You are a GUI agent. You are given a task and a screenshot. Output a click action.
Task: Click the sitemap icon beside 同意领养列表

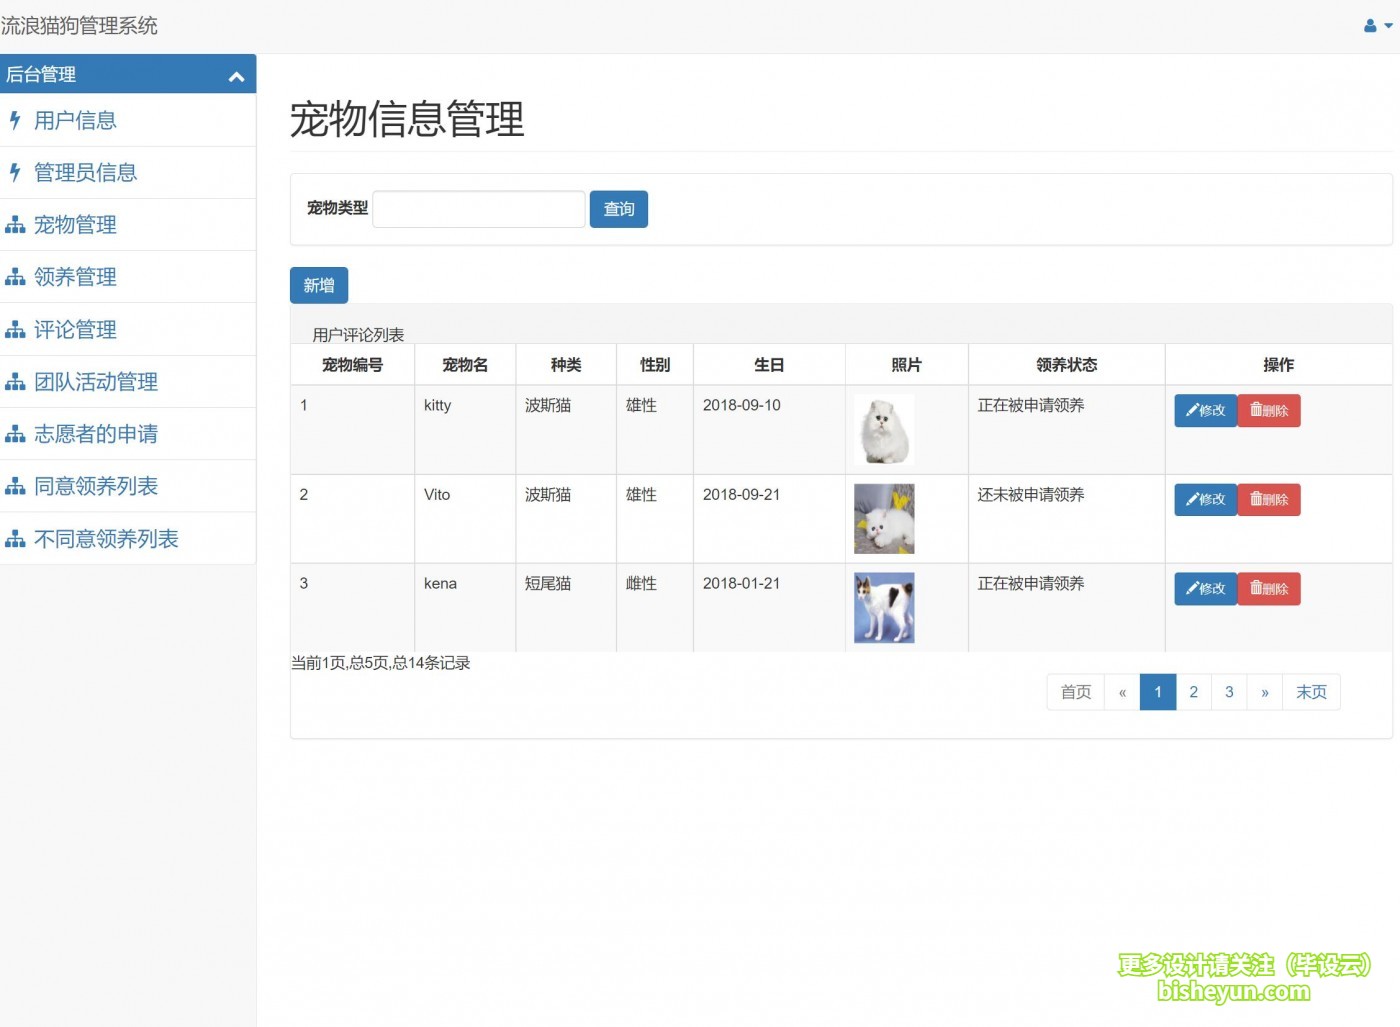coord(15,487)
